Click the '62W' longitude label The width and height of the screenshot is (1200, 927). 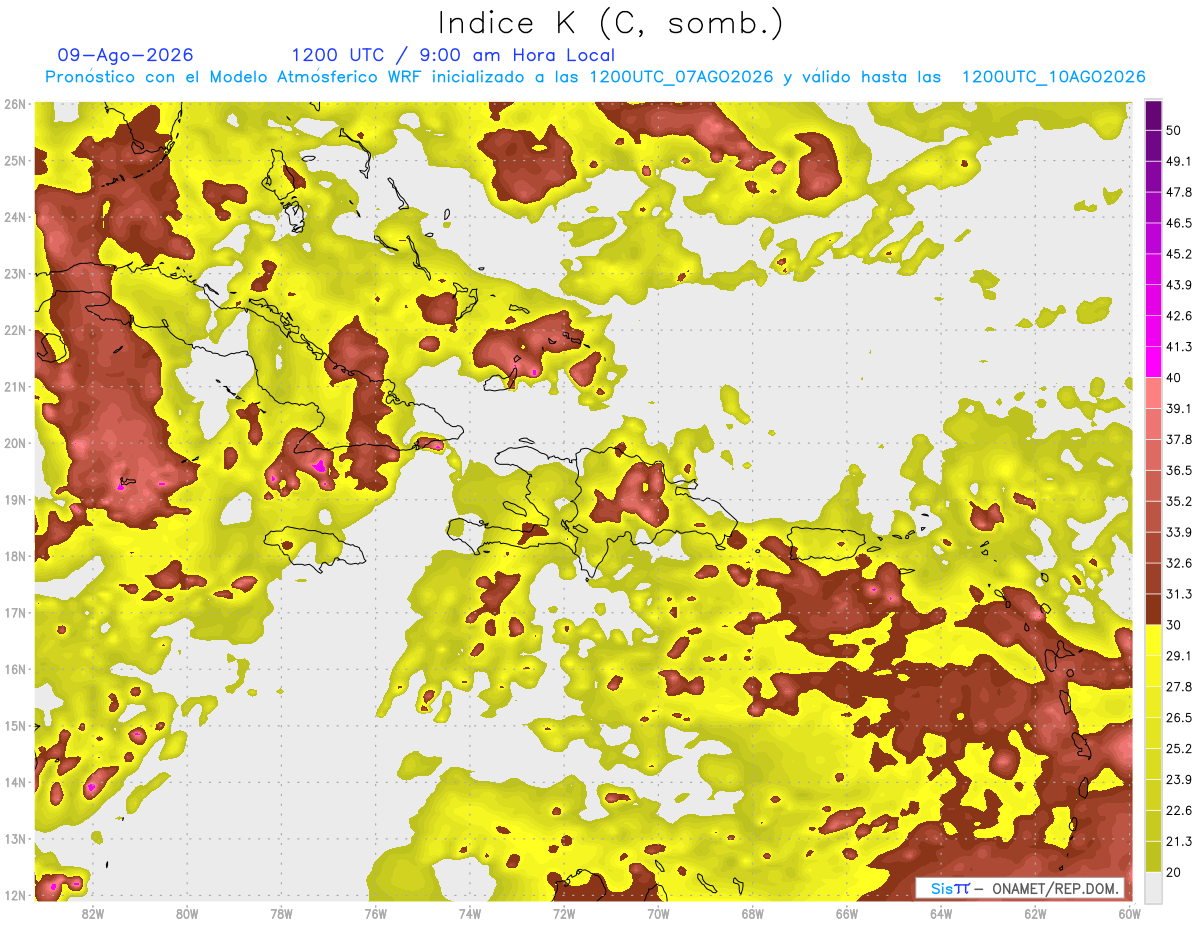tap(1035, 914)
